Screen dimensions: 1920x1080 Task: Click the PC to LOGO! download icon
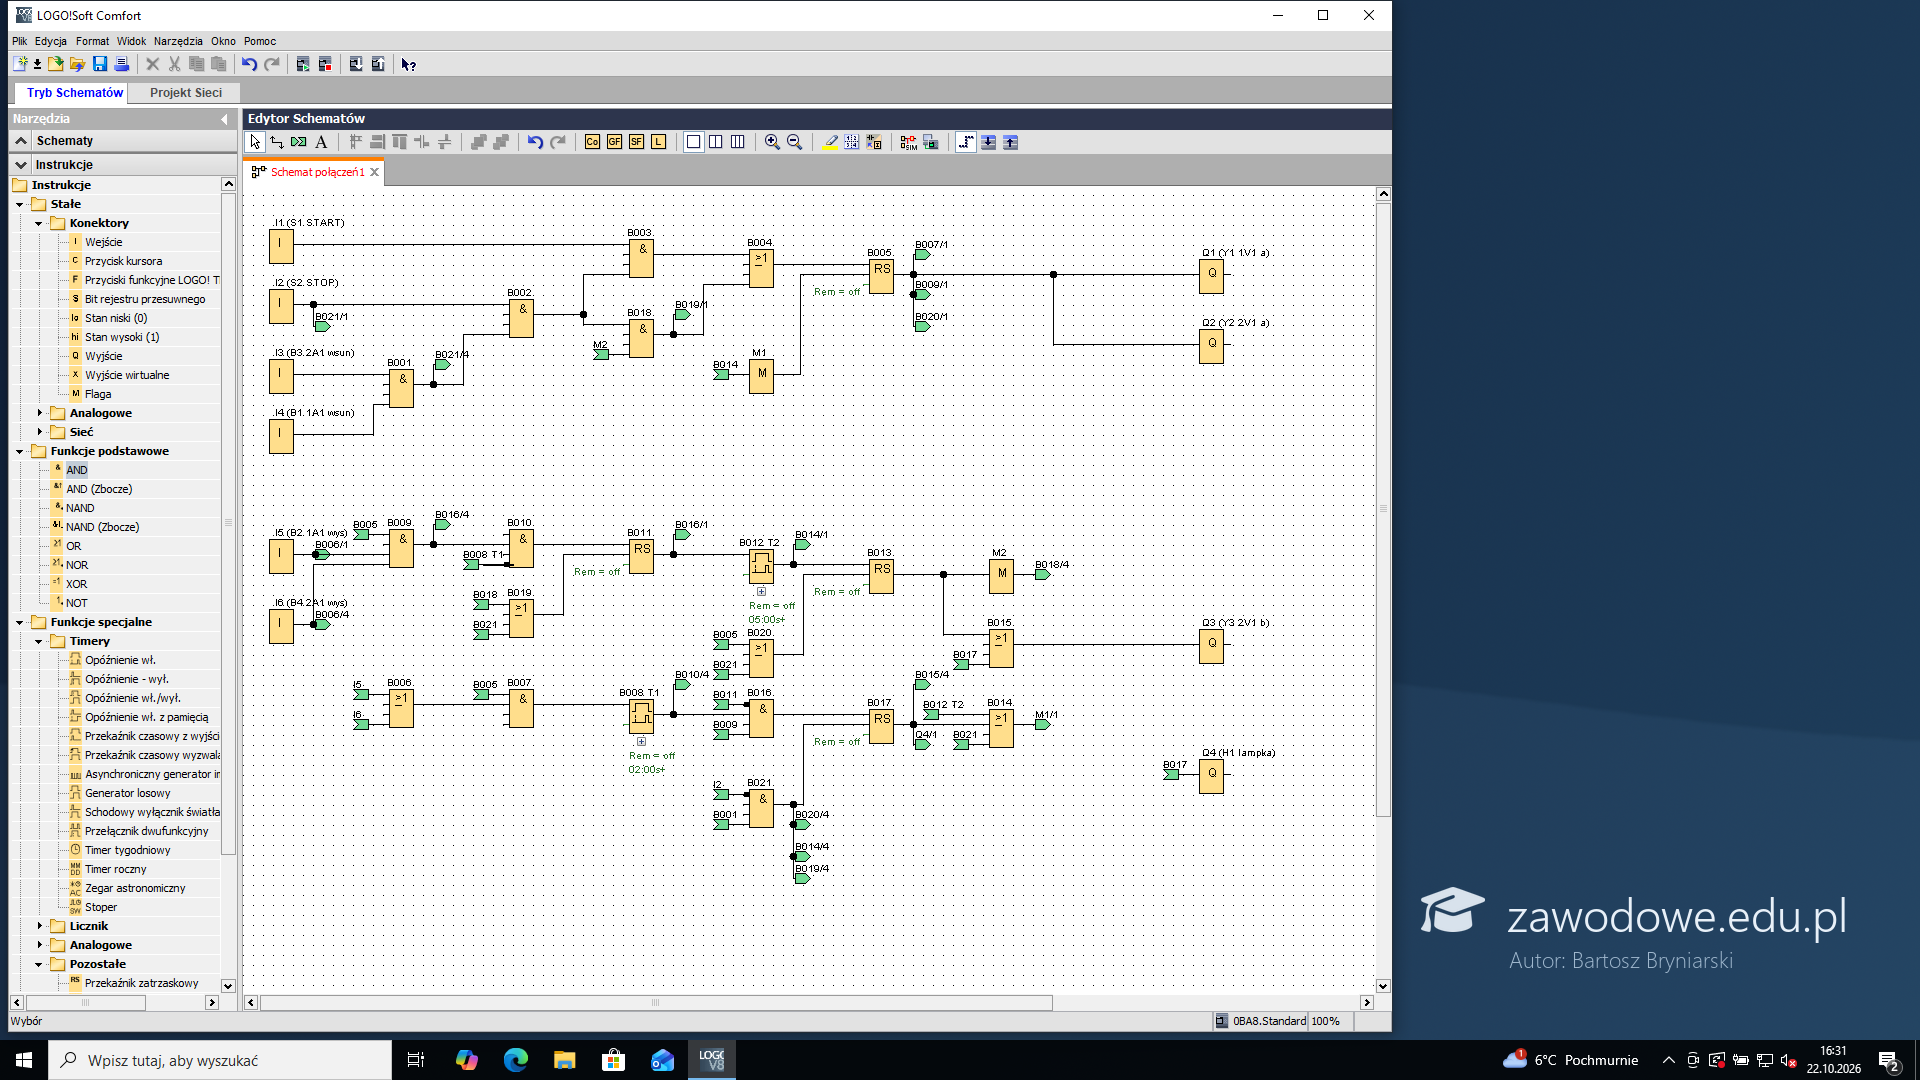356,64
